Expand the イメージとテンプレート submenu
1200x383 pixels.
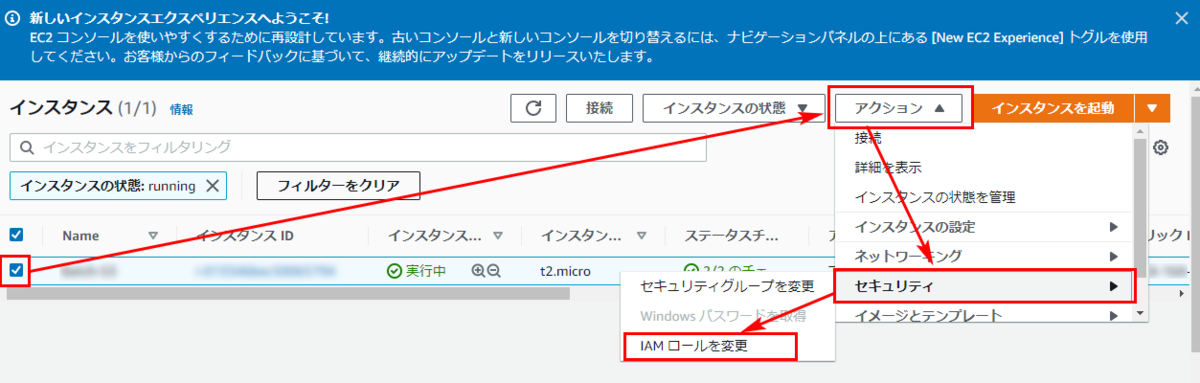click(x=985, y=315)
